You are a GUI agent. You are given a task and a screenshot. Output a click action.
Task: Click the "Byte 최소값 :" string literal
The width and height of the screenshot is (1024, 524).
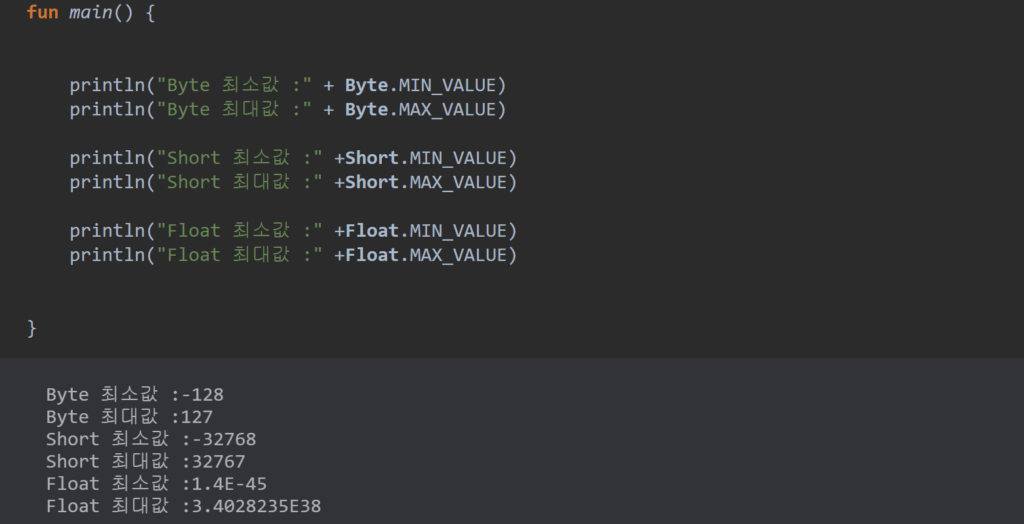click(x=234, y=86)
